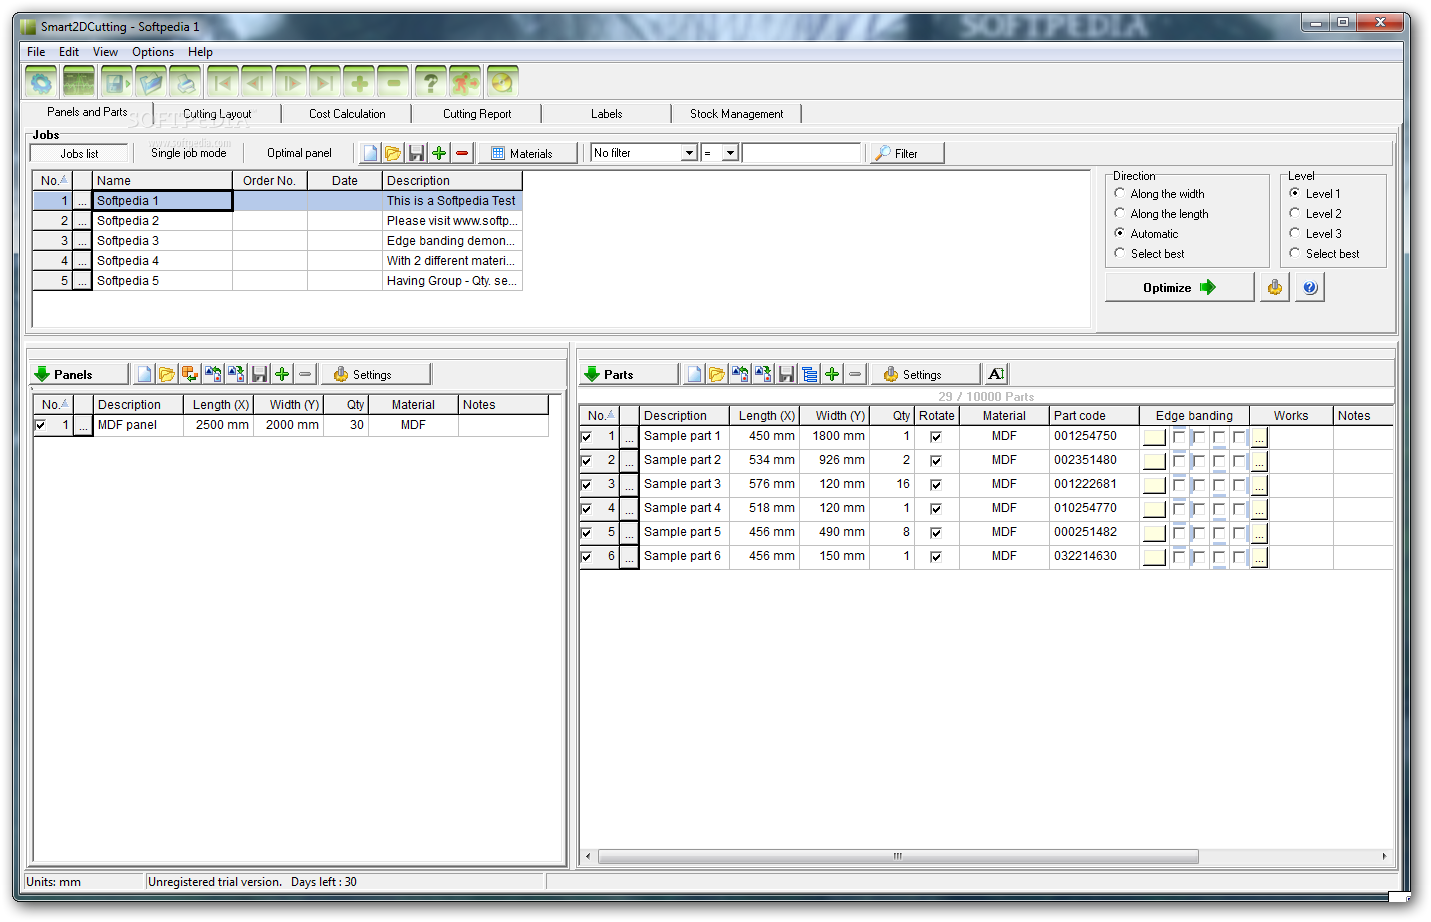Click the red minus icon to delete job
Viewport: 1431px width, 922px height.
[x=462, y=153]
